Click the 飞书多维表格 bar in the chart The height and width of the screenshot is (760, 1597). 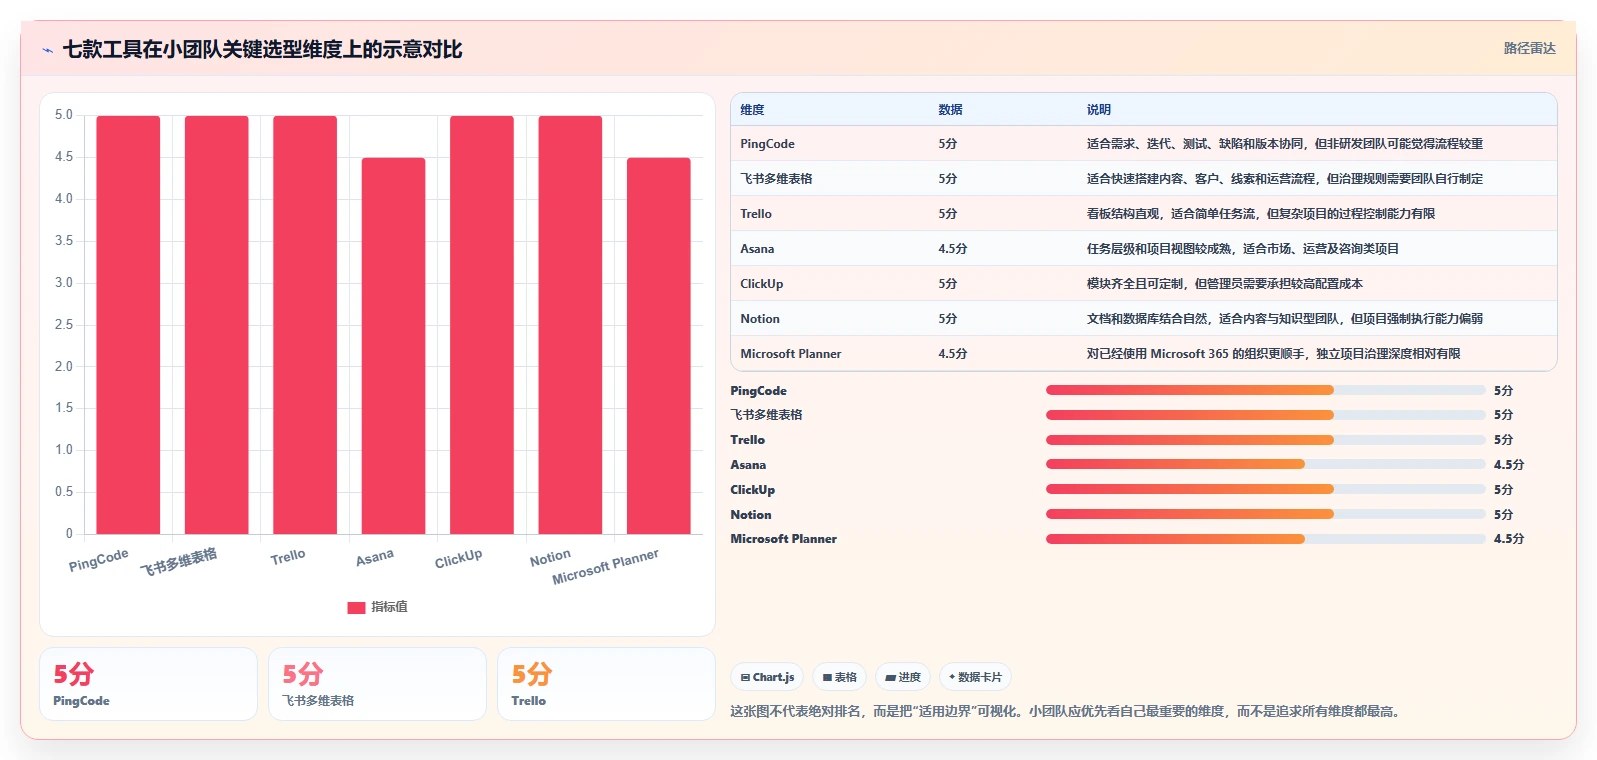tap(217, 325)
